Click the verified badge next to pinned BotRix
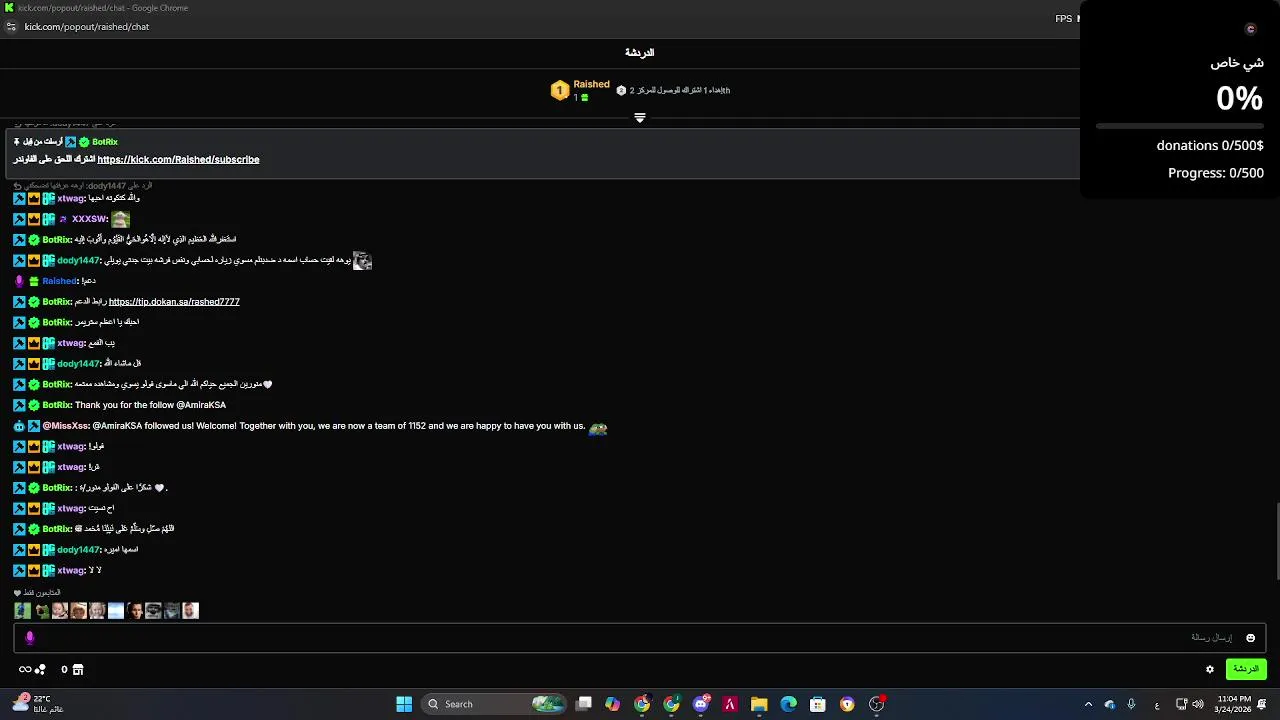Screen dimensions: 1280x720 [84, 142]
